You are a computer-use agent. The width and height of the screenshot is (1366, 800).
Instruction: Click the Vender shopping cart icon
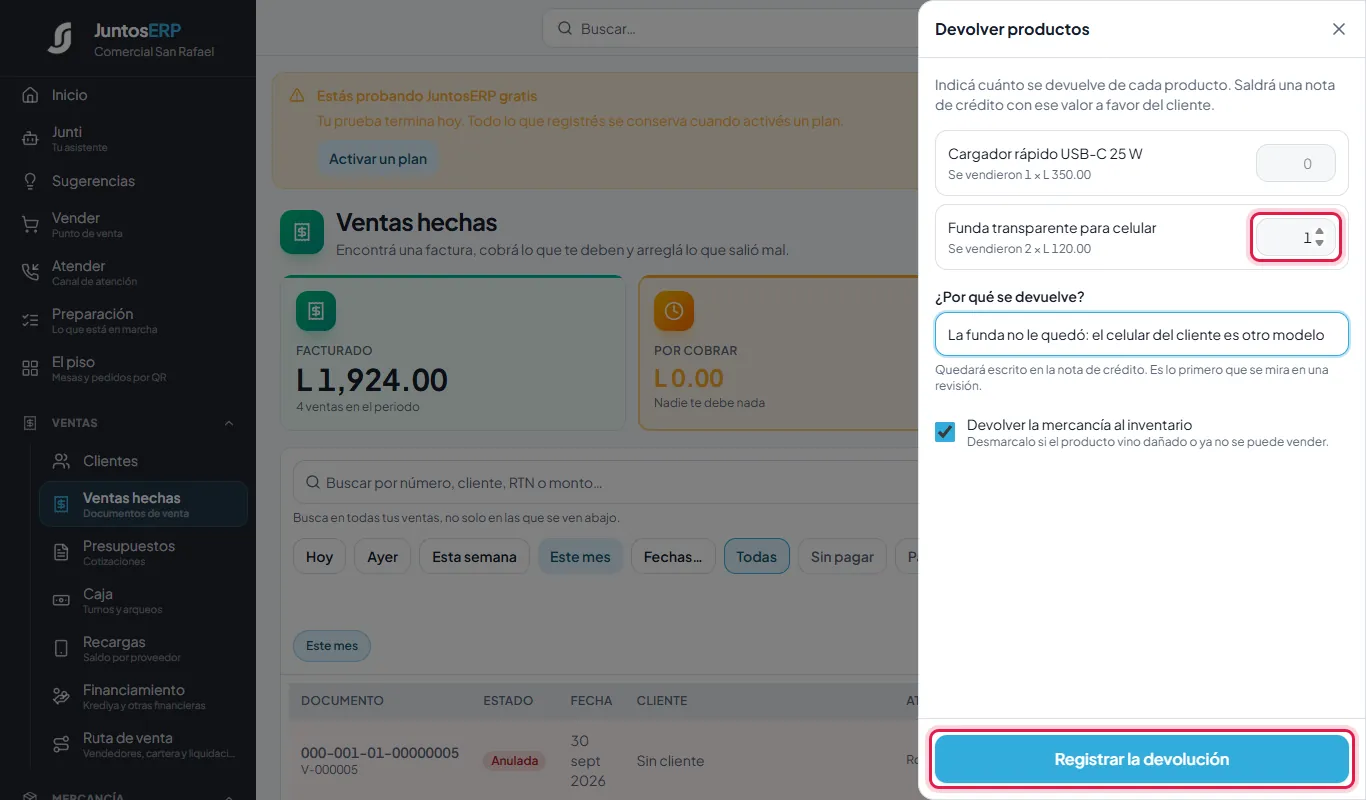point(30,225)
